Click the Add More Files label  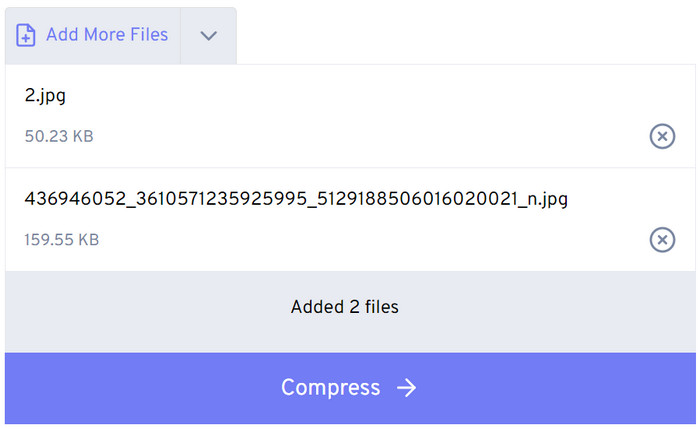click(x=107, y=35)
